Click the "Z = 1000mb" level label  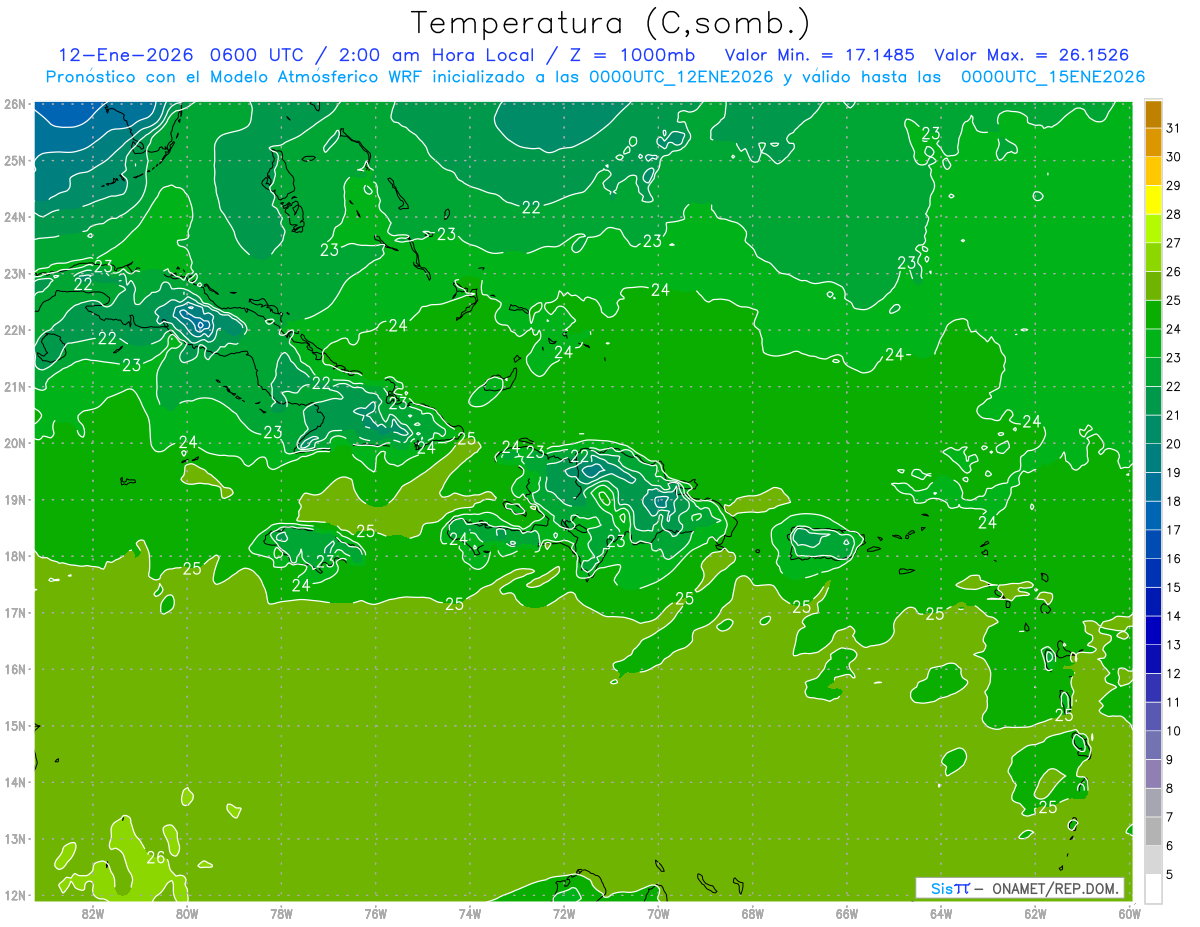632,55
